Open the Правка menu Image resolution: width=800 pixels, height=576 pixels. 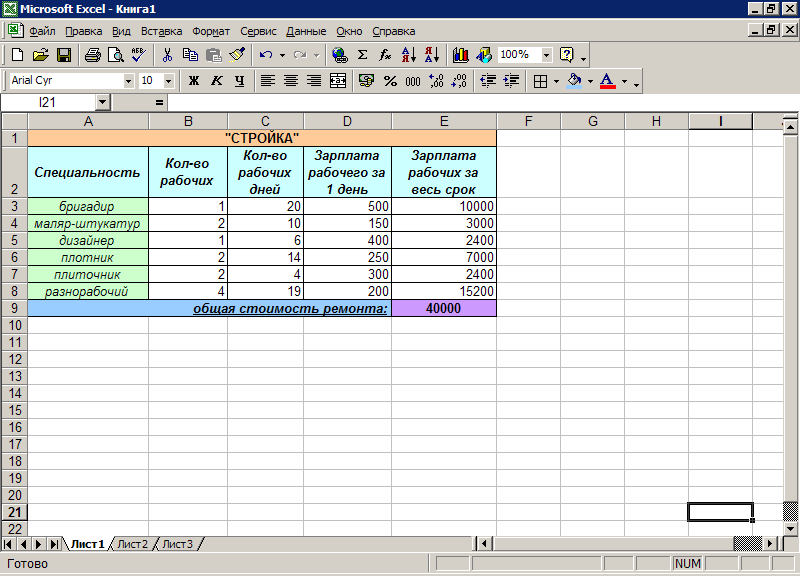click(84, 31)
